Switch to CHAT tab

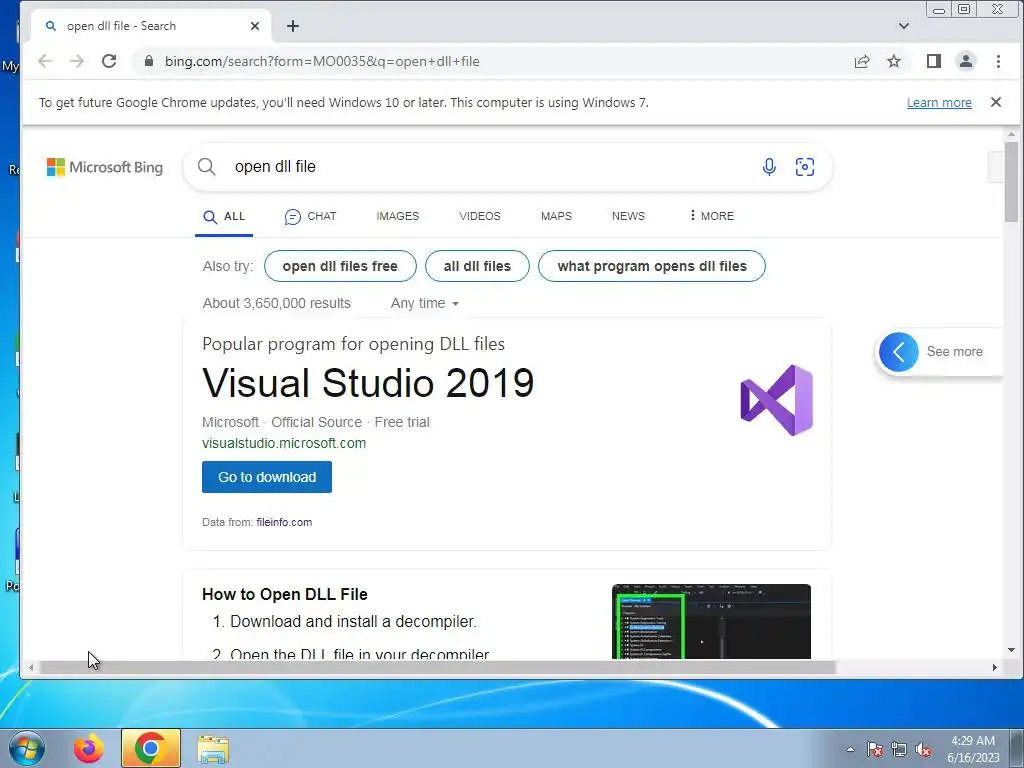[x=310, y=216]
